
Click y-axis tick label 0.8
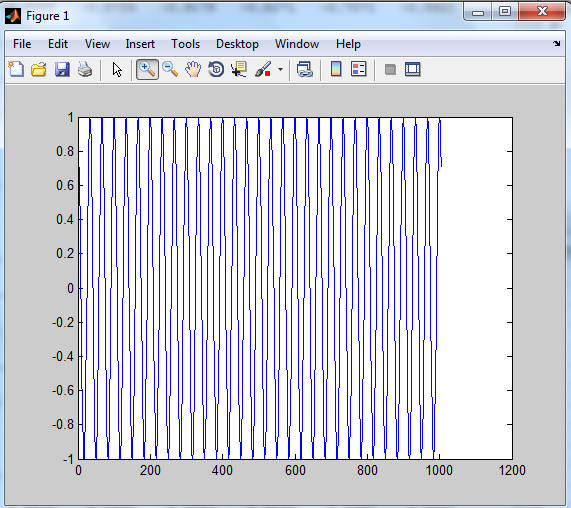[x=65, y=151]
